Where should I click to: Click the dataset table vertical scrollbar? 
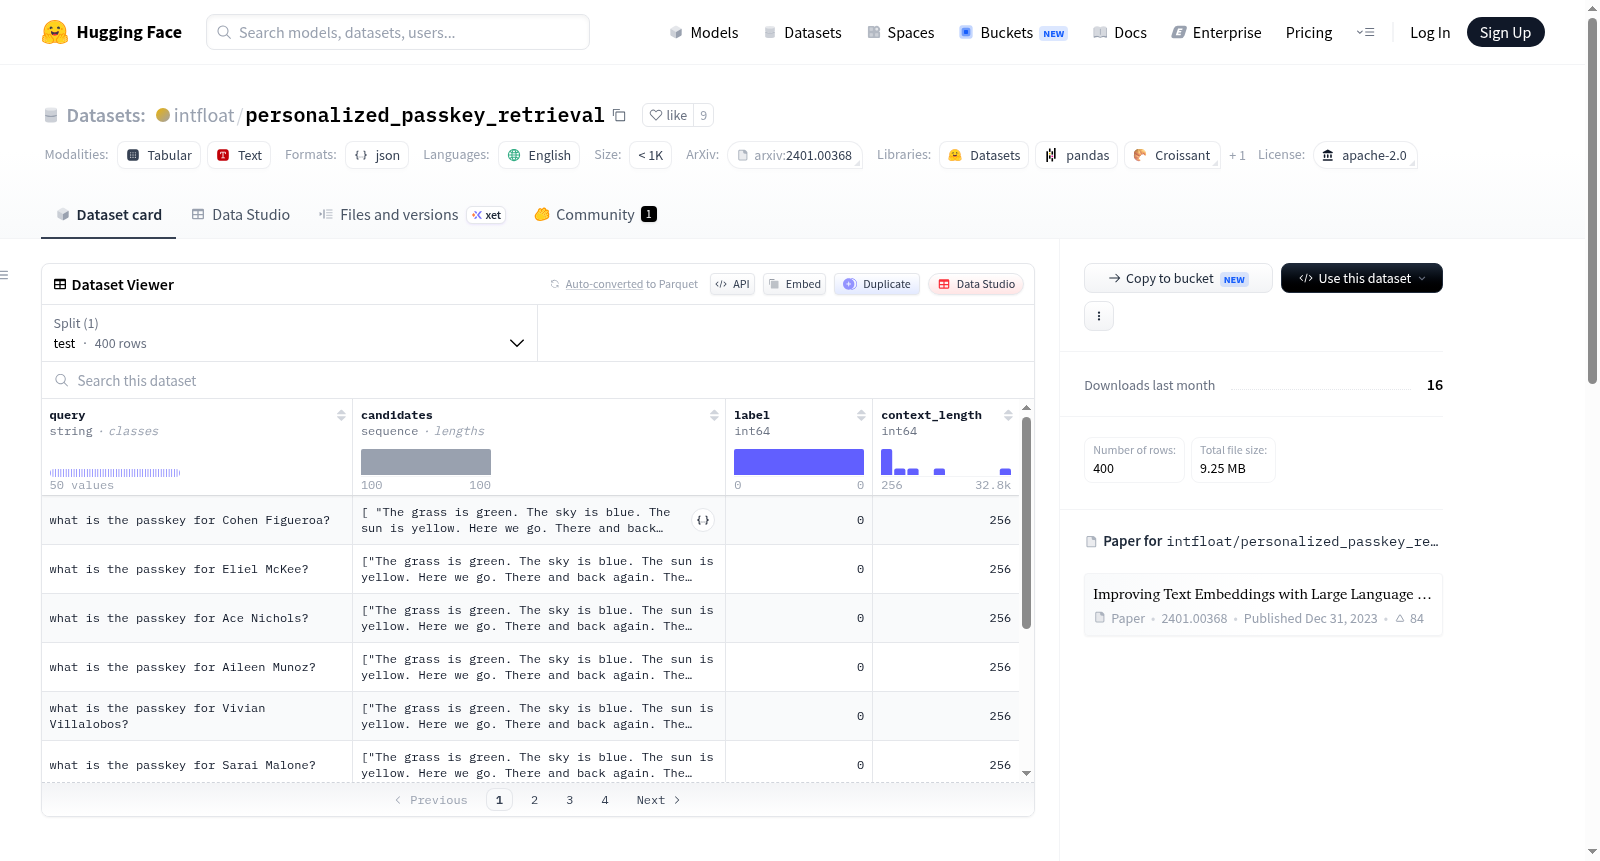tap(1026, 523)
